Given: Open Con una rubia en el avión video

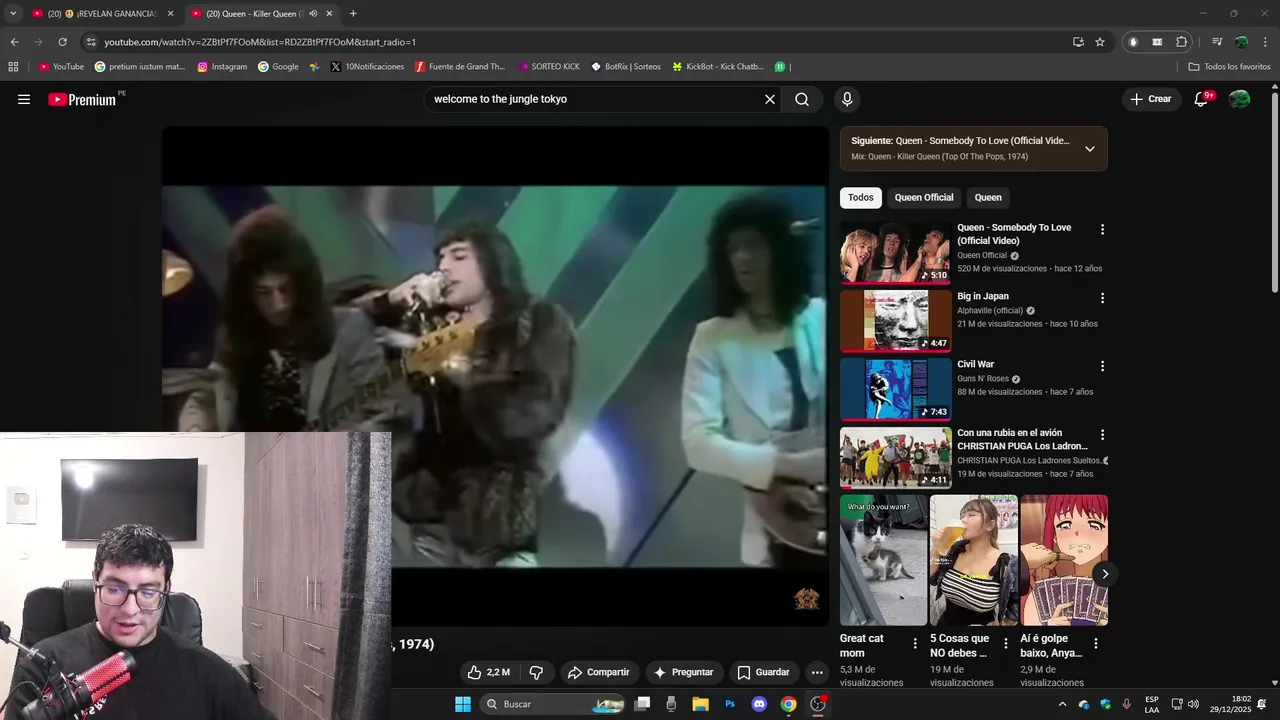Looking at the screenshot, I should [895, 458].
